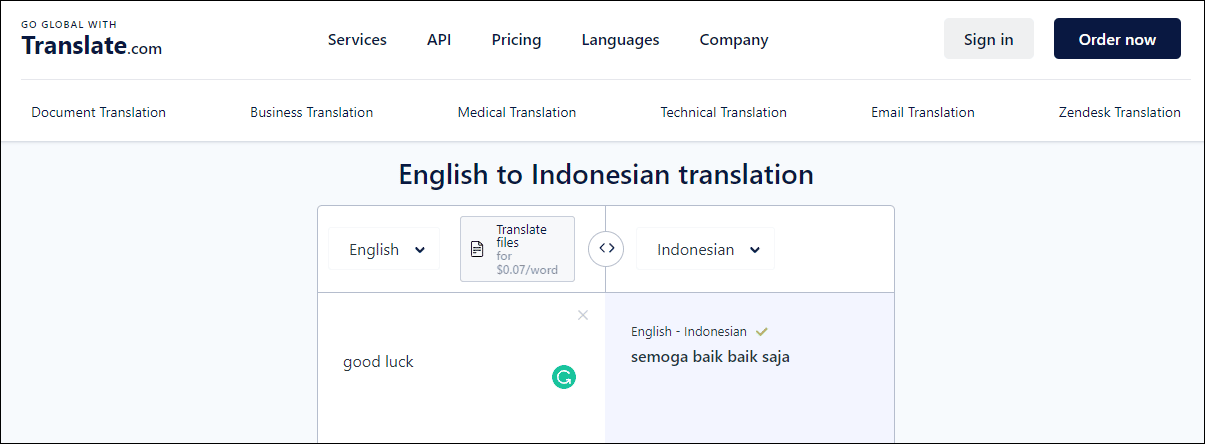Click the document icon in Translate files
The width and height of the screenshot is (1205, 444).
478,249
